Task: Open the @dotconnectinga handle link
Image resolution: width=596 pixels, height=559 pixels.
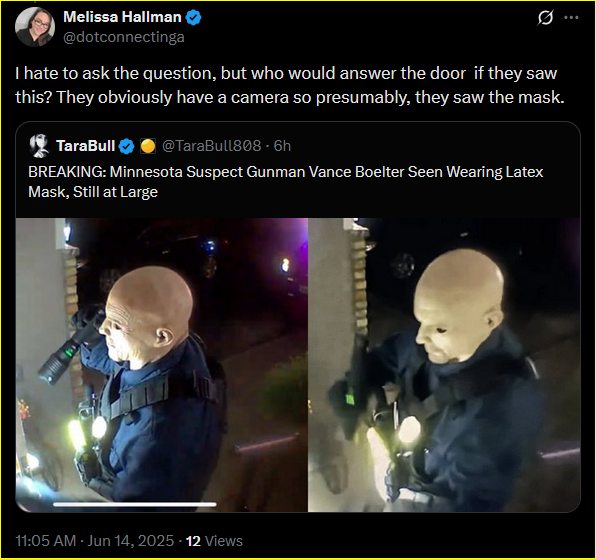Action: (x=124, y=37)
